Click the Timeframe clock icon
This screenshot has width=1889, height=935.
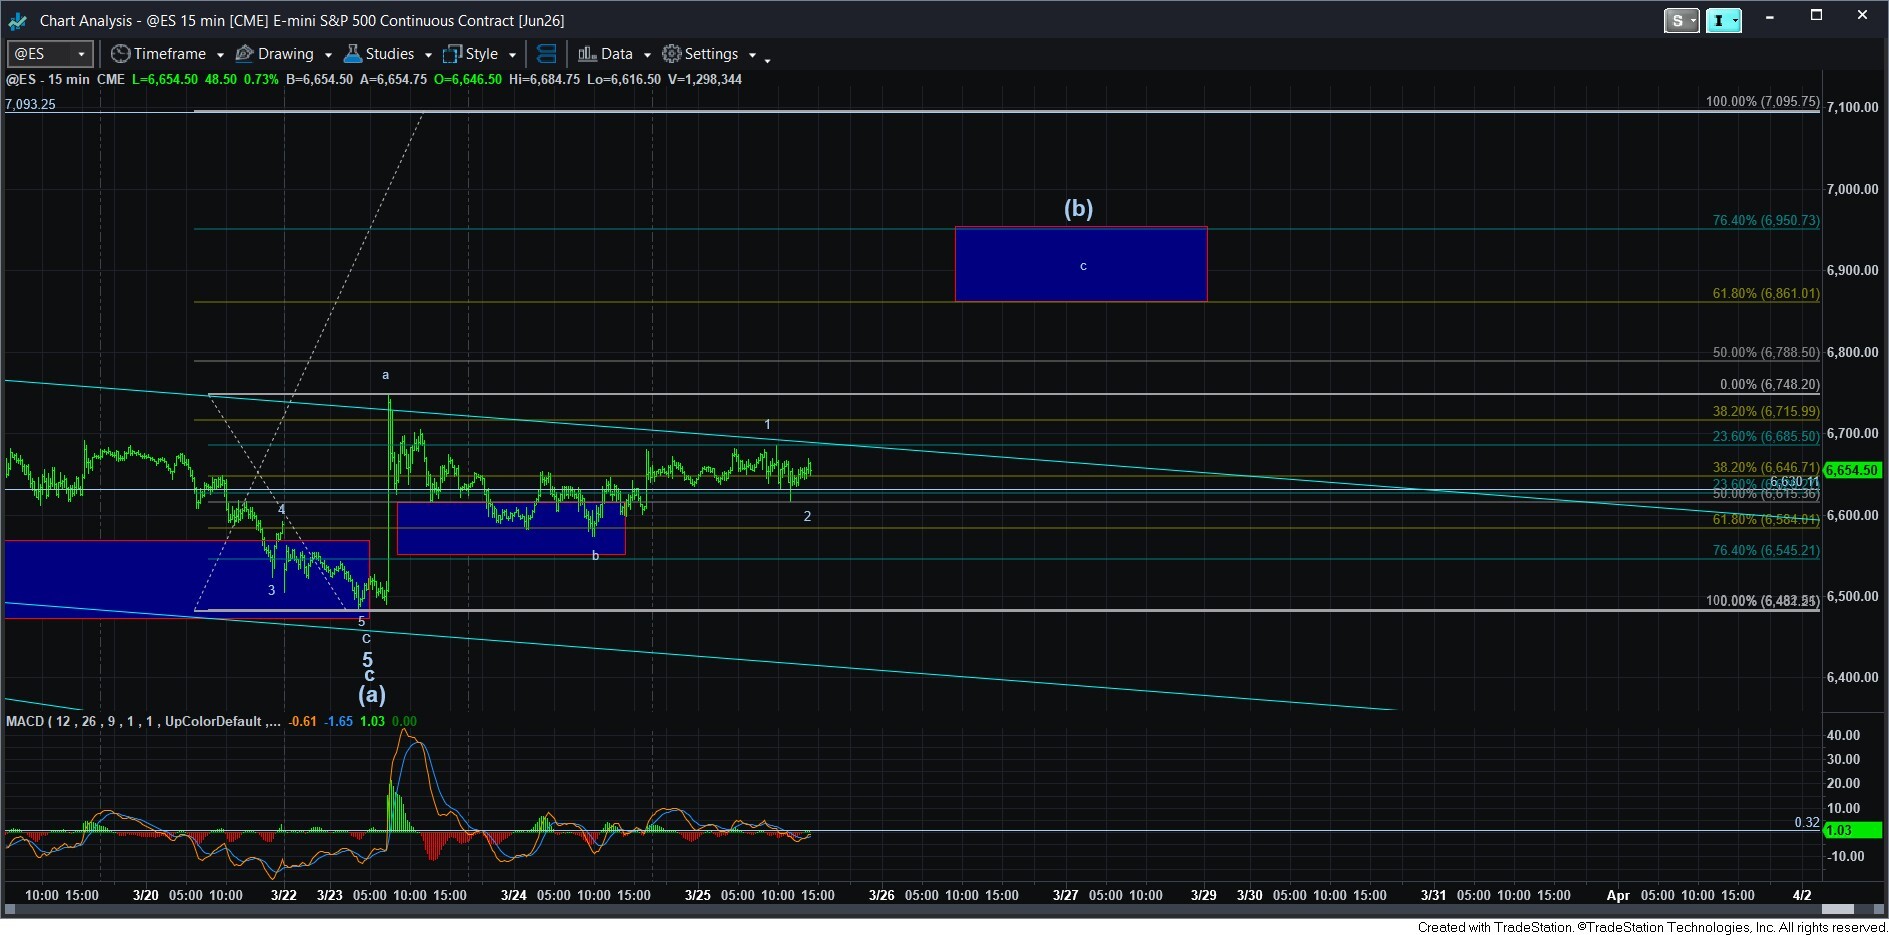(121, 54)
